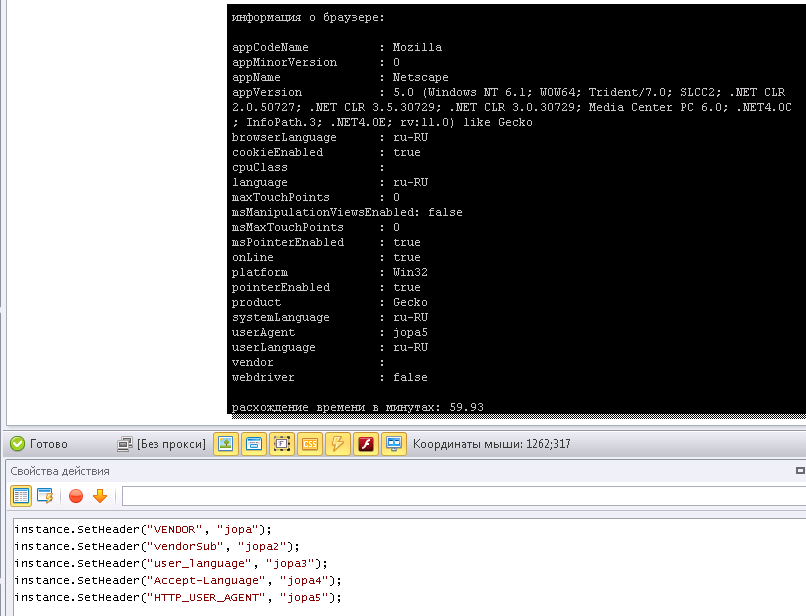Click the информация о браузере heading
This screenshot has width=806, height=616.
click(308, 17)
